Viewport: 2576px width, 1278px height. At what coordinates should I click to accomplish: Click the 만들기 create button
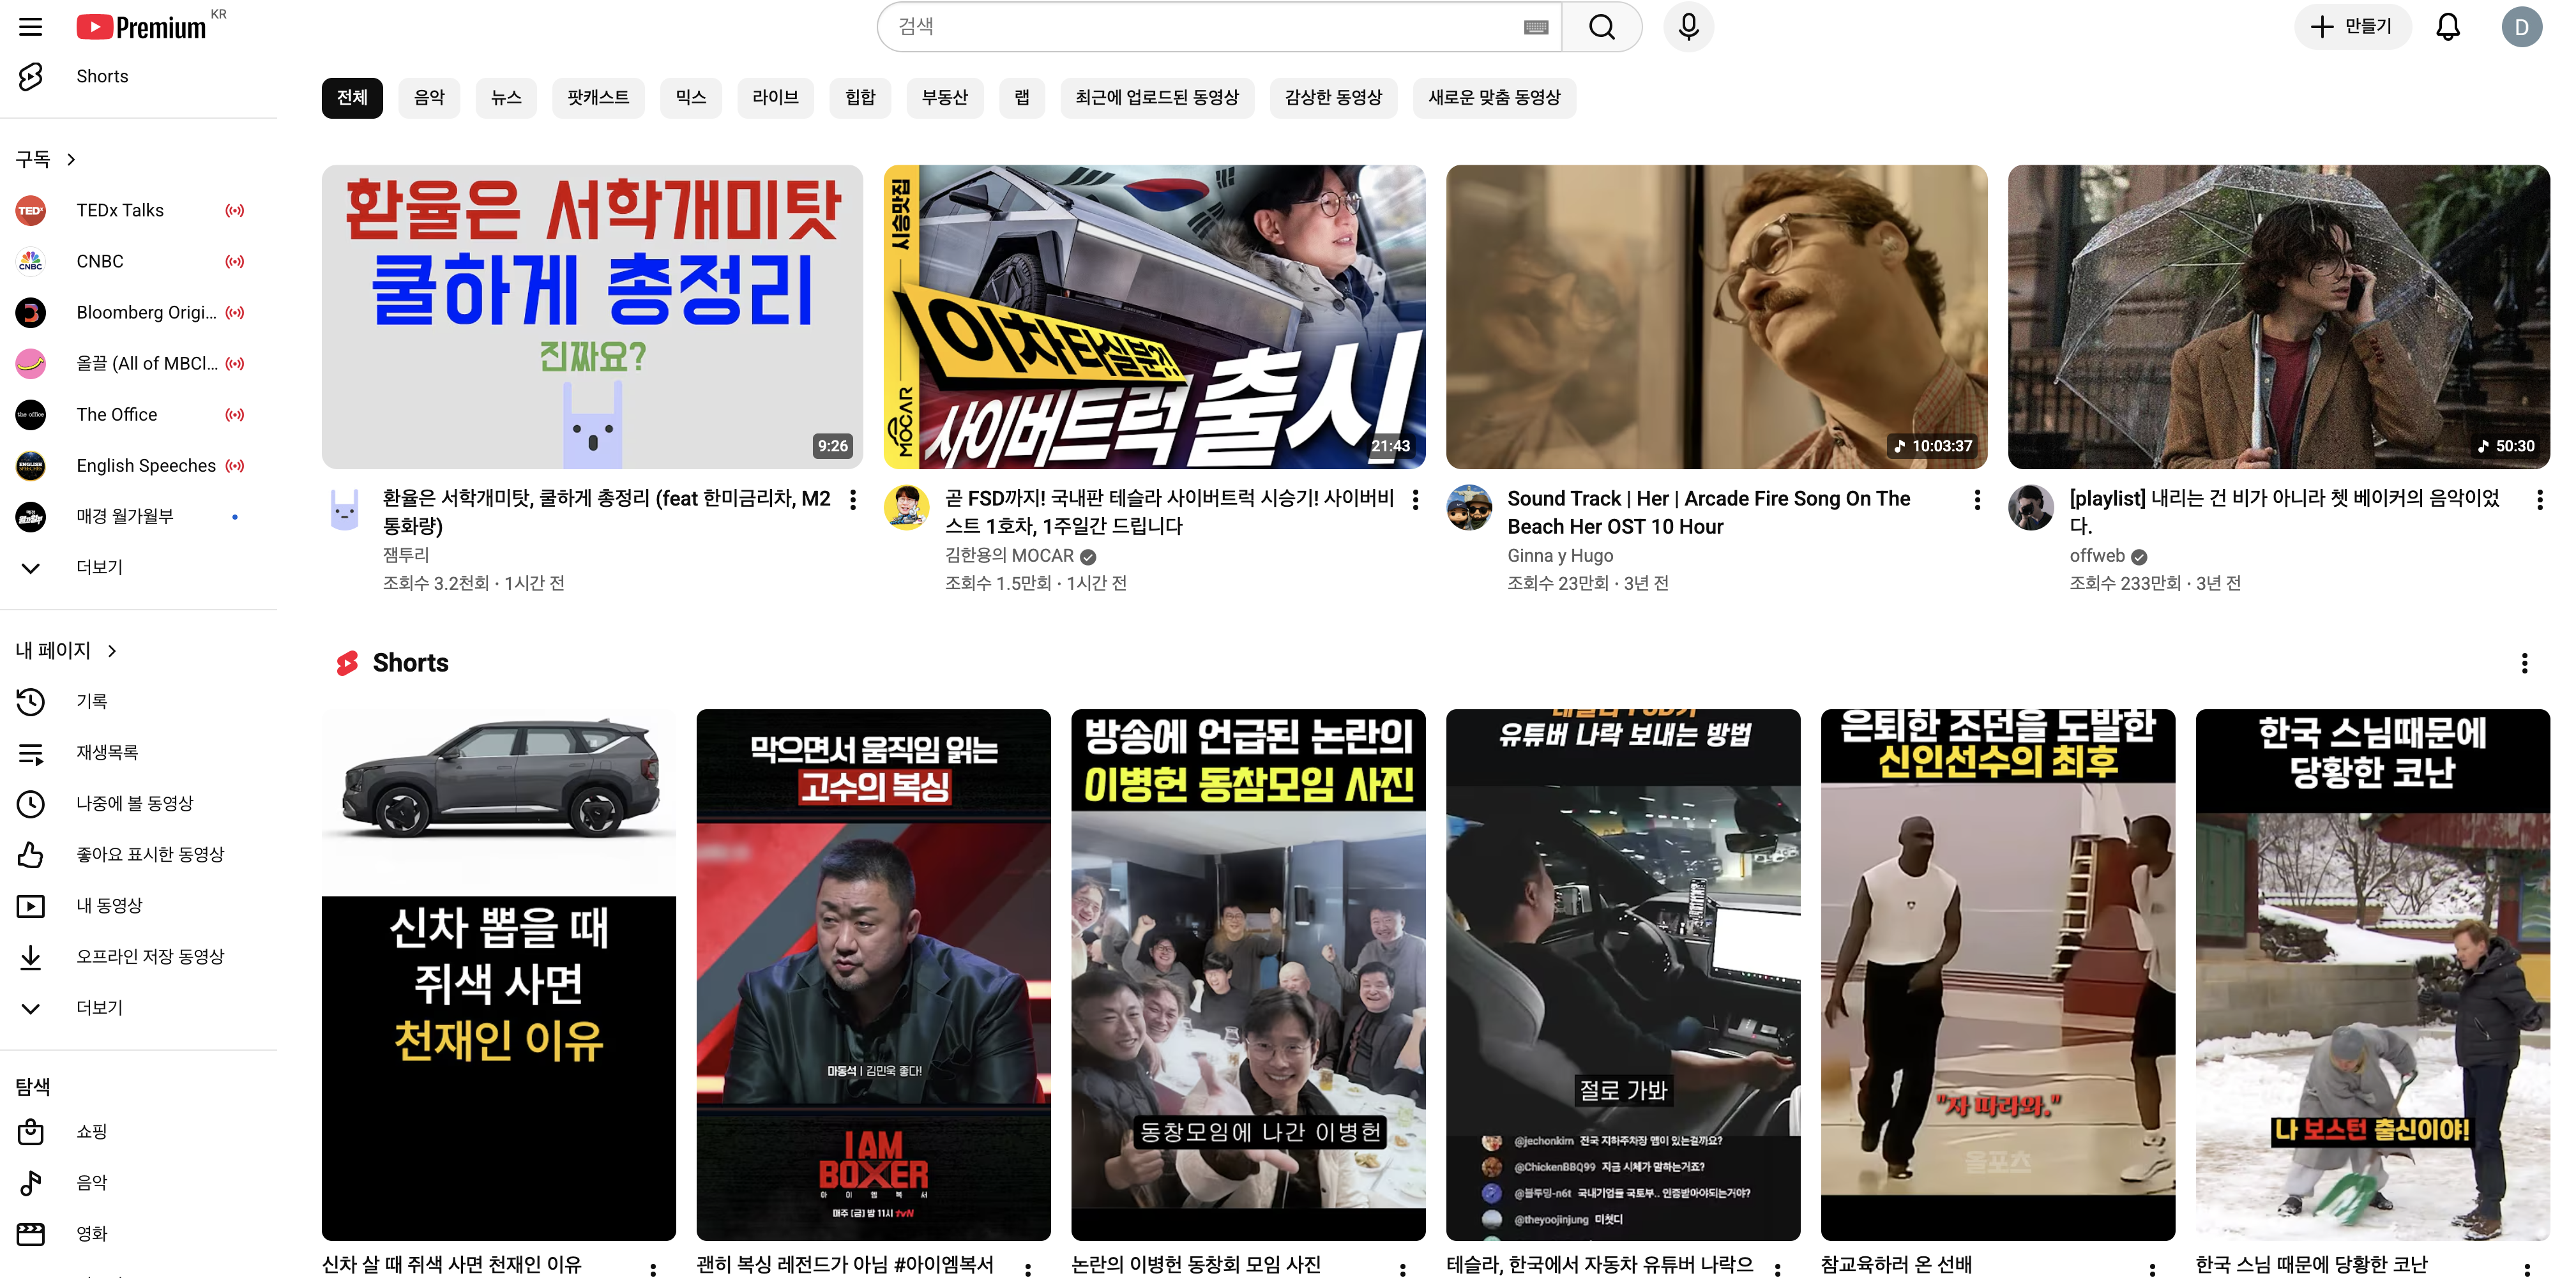click(2352, 27)
